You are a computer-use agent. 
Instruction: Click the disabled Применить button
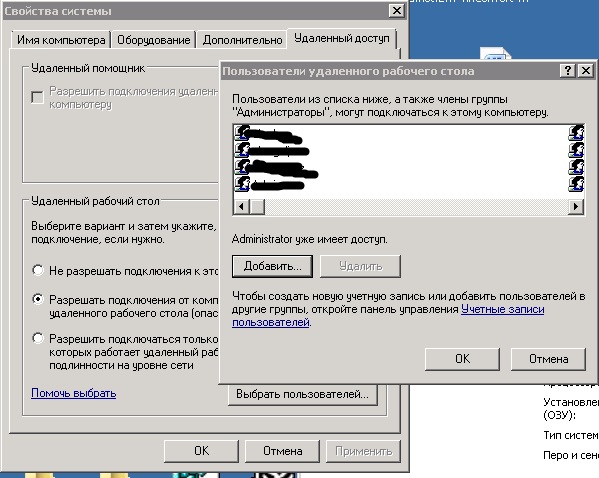pyautogui.click(x=363, y=451)
